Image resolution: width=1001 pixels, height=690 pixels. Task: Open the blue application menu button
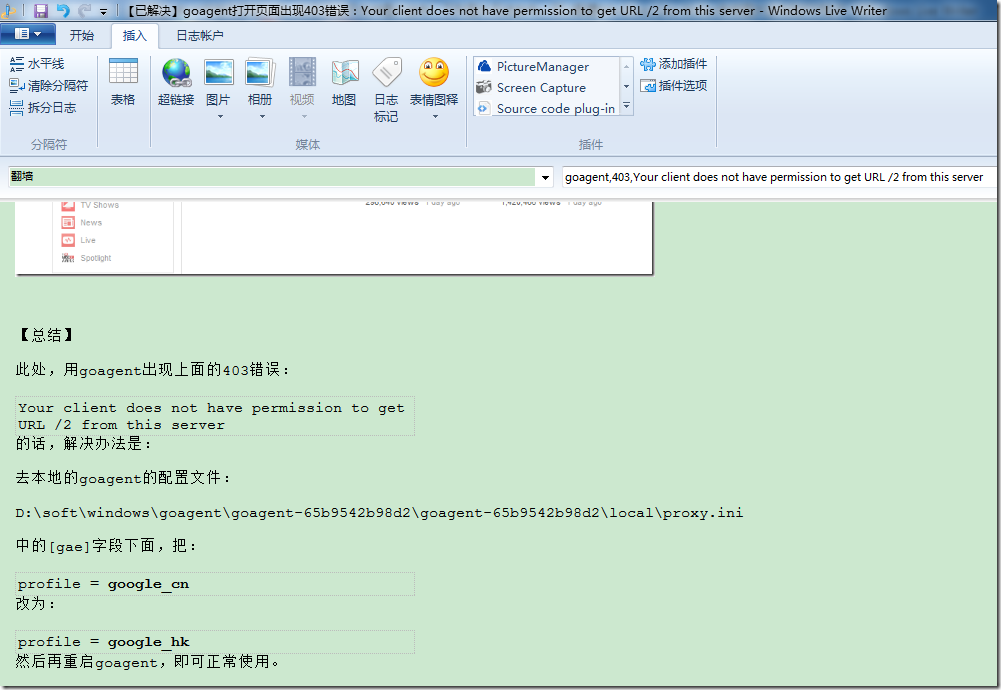[28, 34]
